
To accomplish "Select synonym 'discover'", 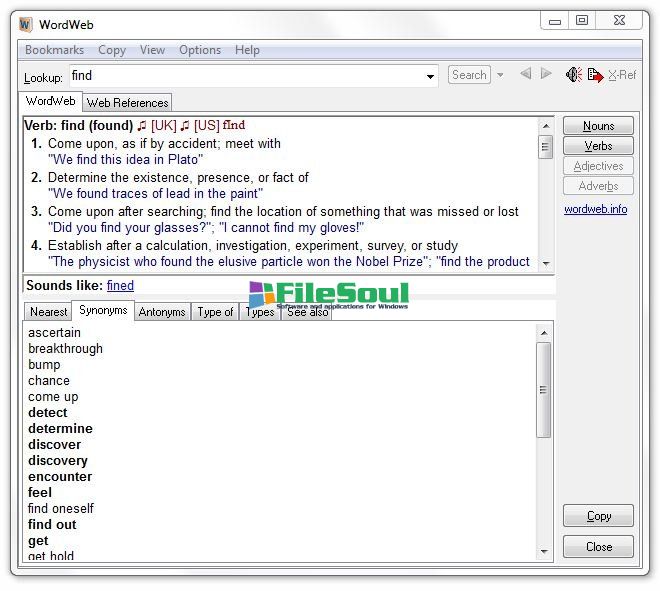I will point(54,445).
